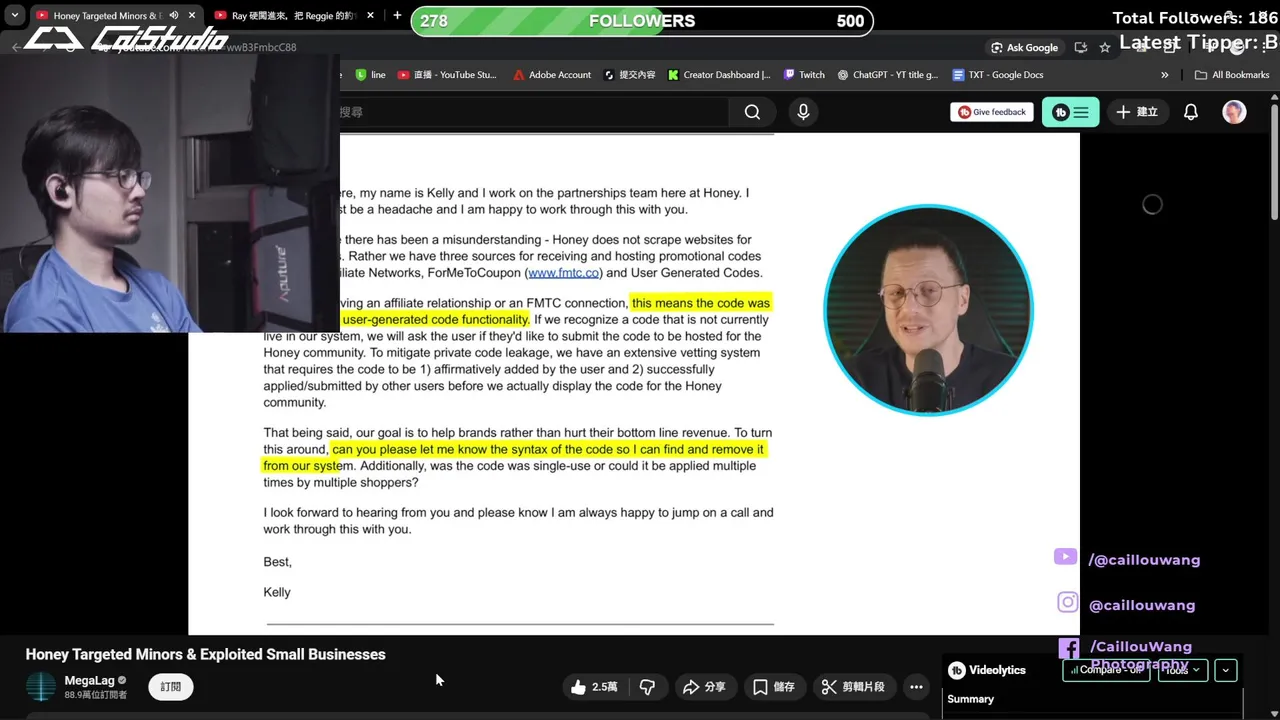Open YouTube notifications bell
The image size is (1280, 720).
(x=1191, y=112)
